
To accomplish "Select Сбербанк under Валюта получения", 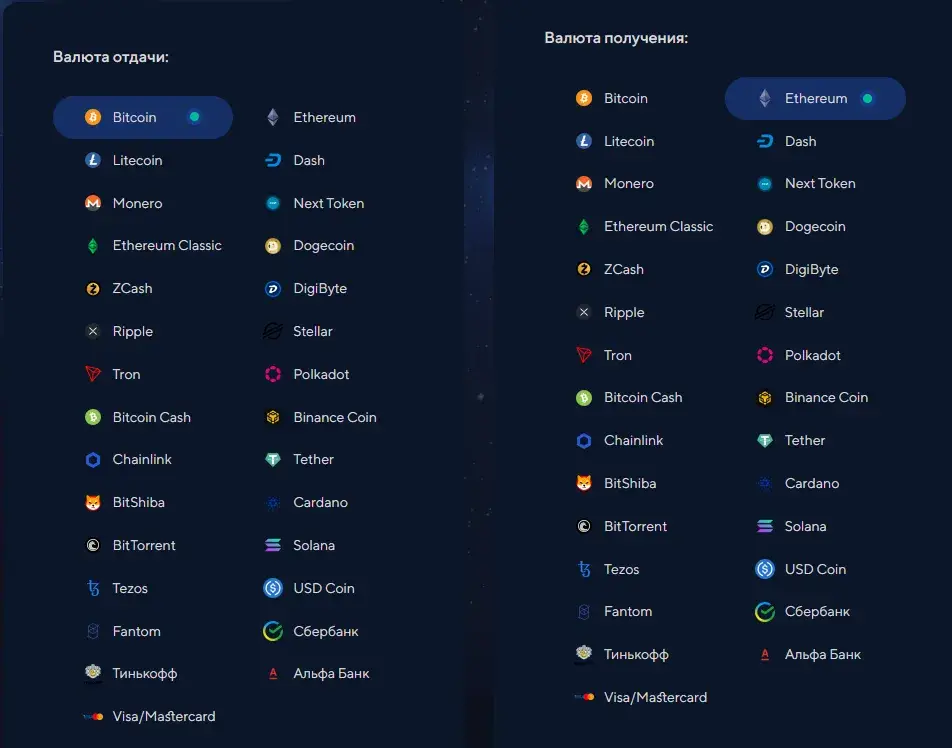I will (802, 611).
